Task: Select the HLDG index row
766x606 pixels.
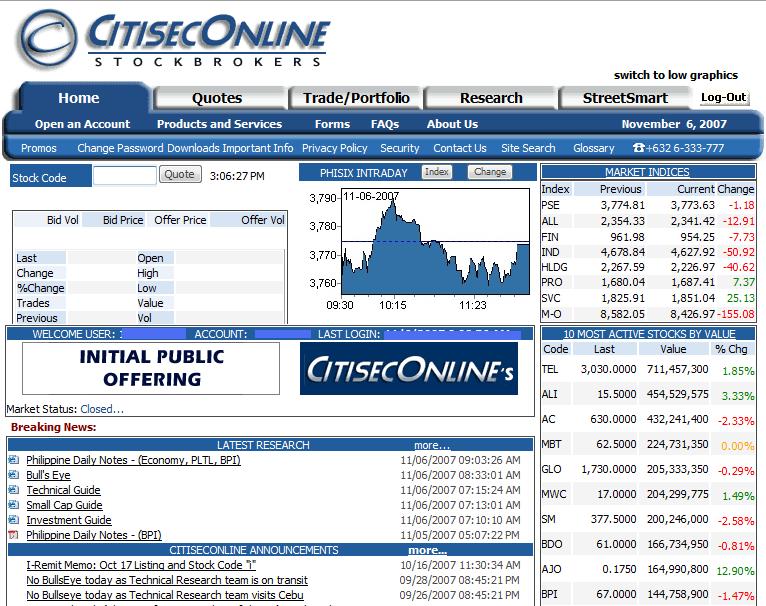Action: point(648,267)
